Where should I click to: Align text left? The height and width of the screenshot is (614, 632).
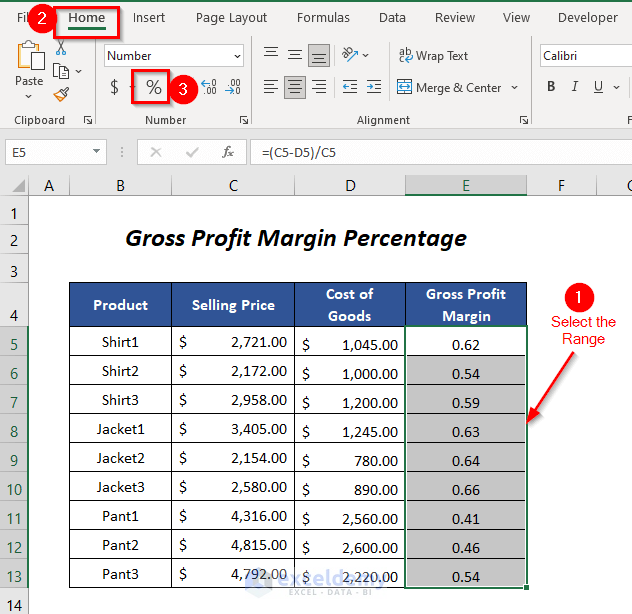271,87
